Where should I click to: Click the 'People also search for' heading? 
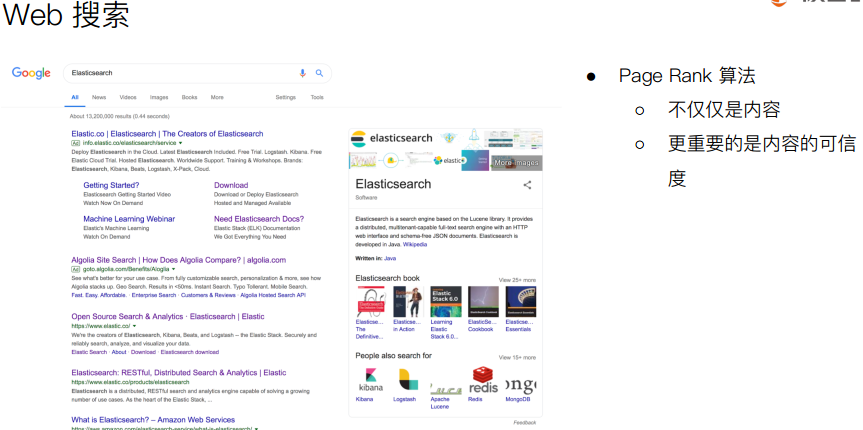(394, 356)
